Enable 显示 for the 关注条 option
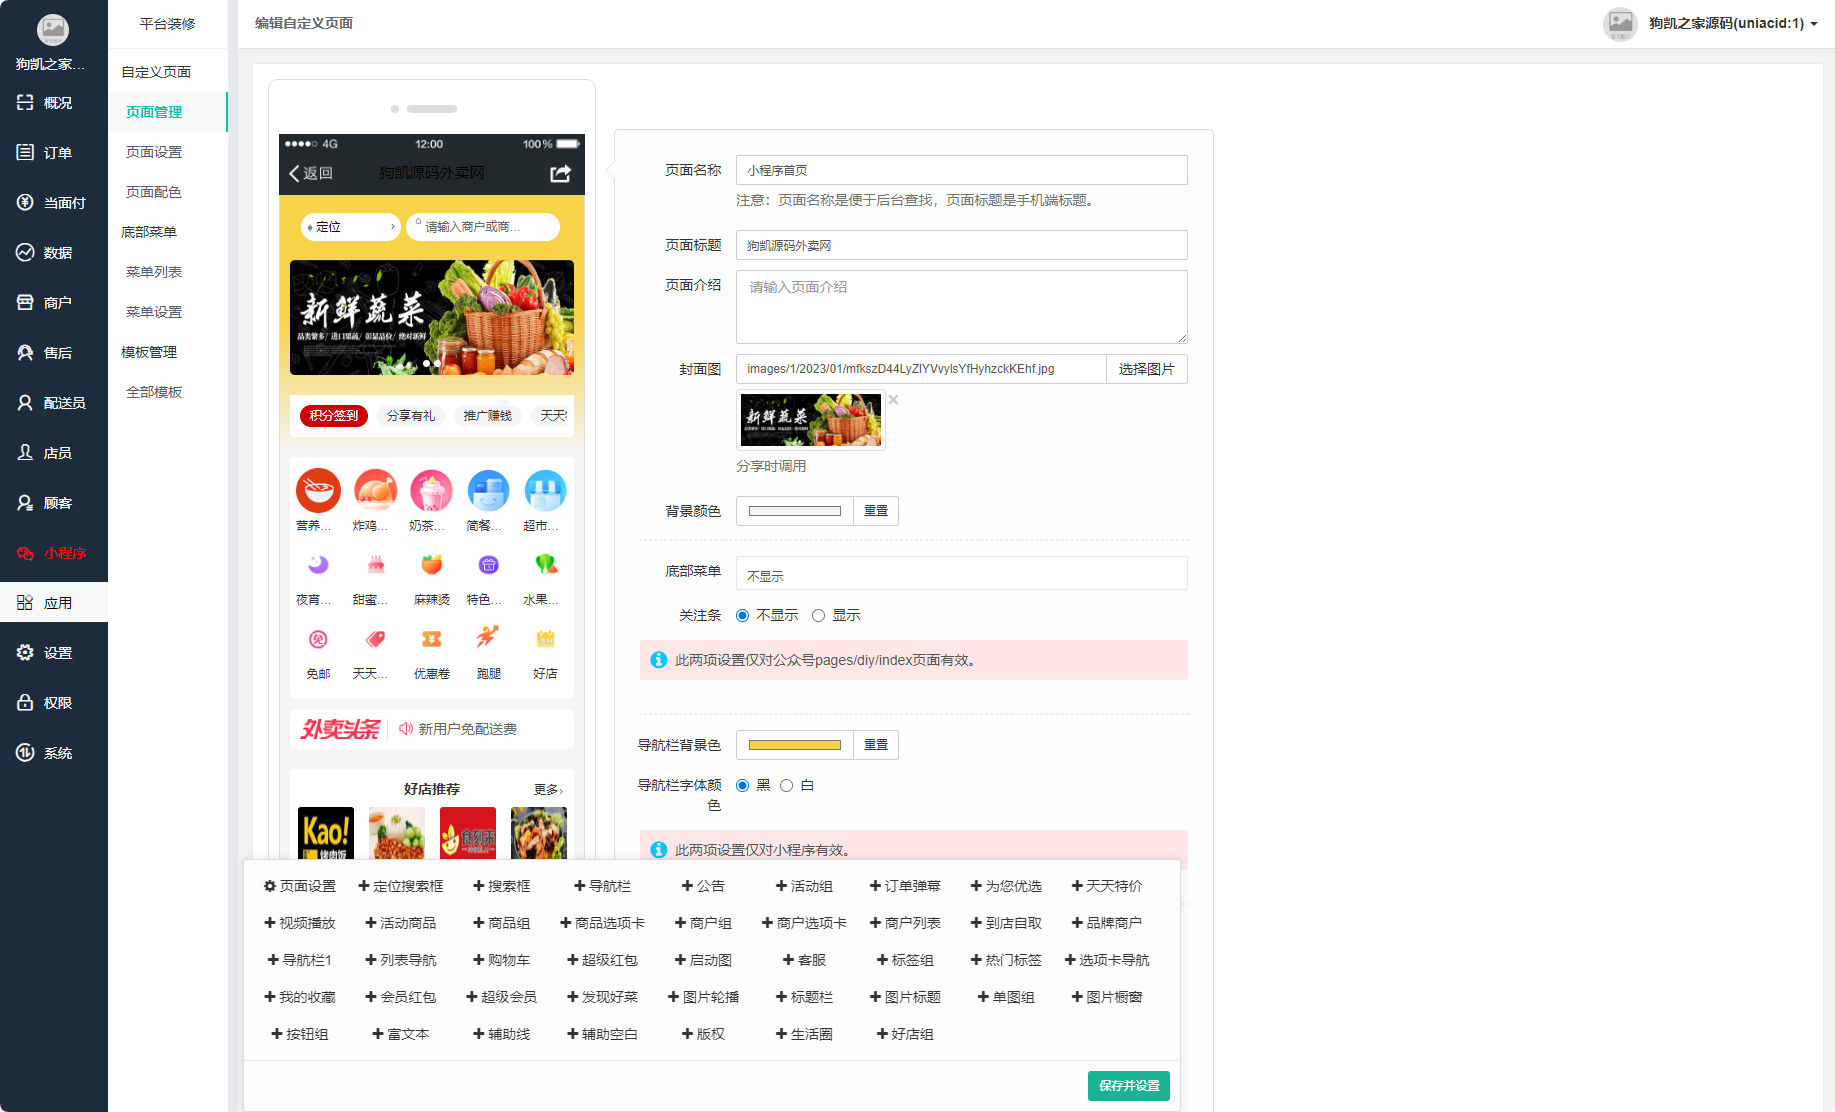 click(x=818, y=615)
